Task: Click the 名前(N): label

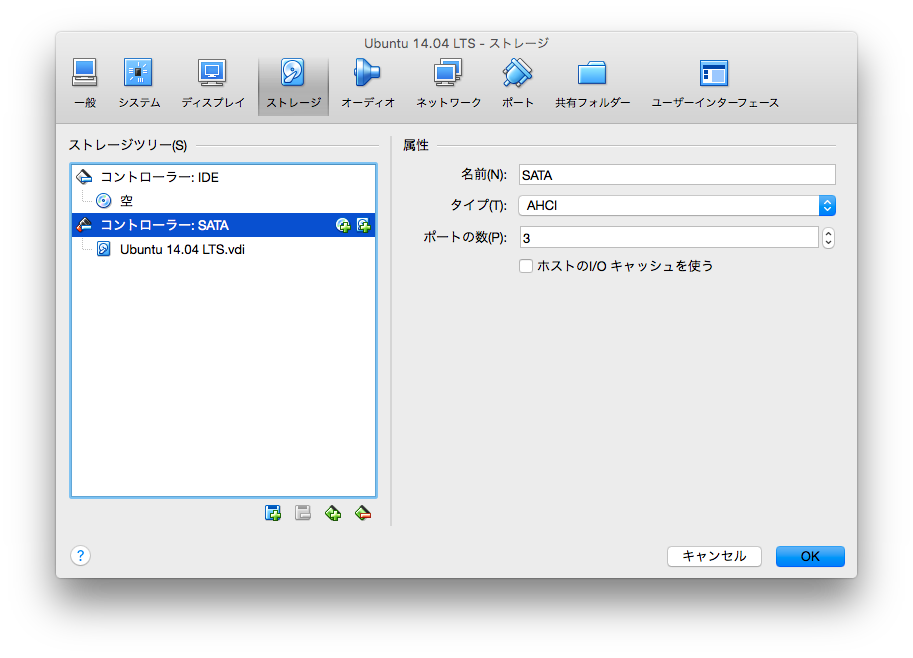Action: pos(484,175)
